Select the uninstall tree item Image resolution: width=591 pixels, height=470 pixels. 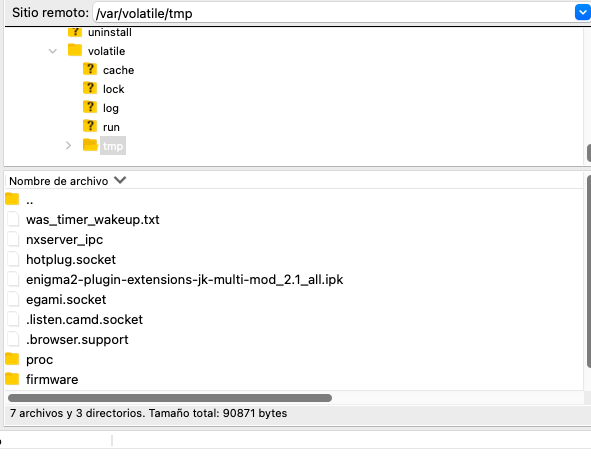[109, 32]
